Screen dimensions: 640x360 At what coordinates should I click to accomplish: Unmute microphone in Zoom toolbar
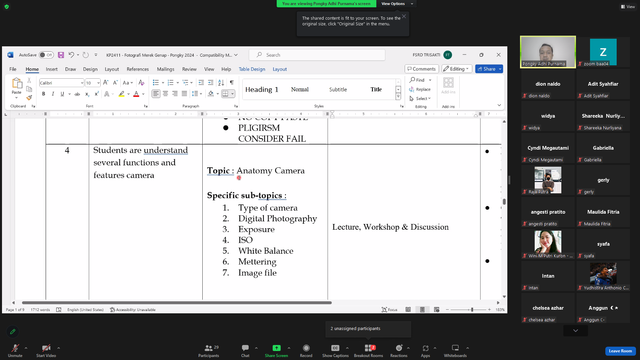15,350
